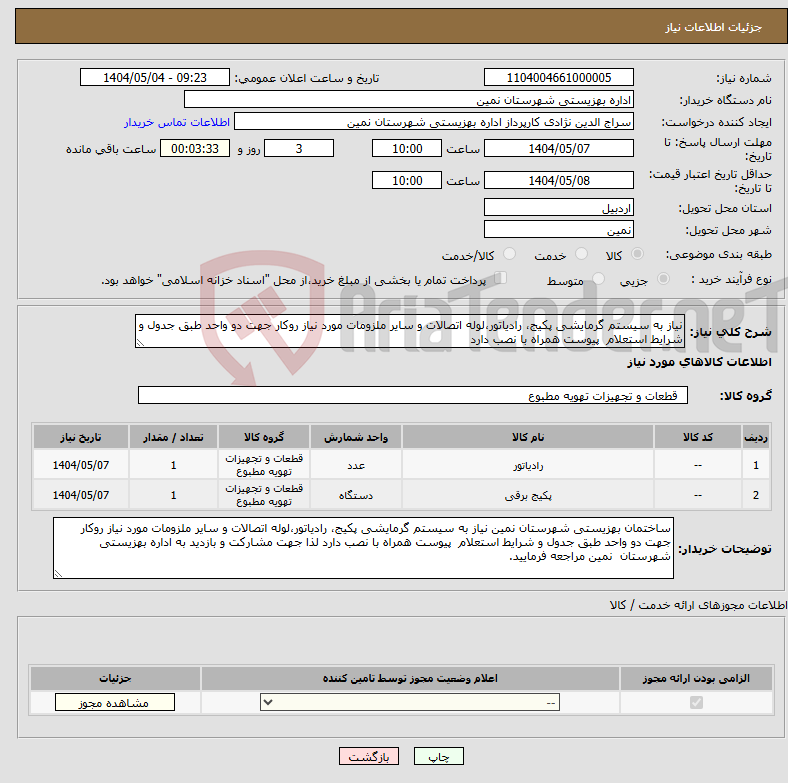Toggle the mandatory license checkbox
788x783 pixels.
coord(696,702)
